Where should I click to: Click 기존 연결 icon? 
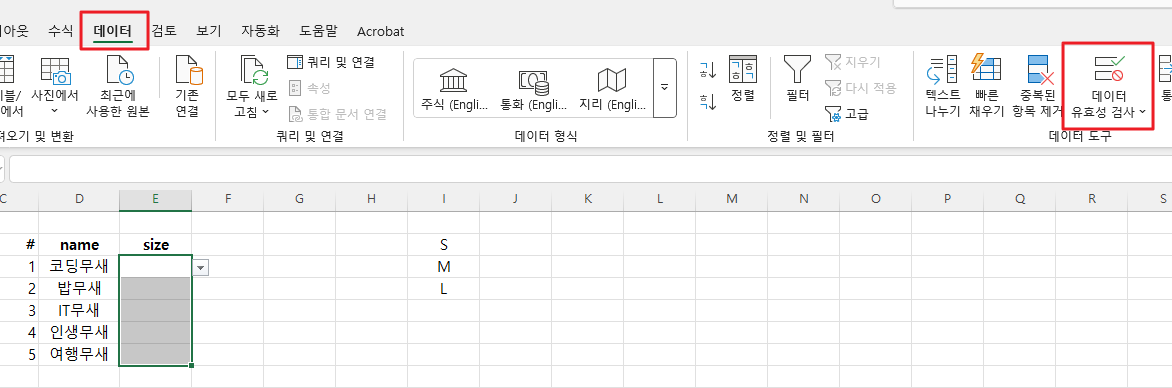coord(188,70)
